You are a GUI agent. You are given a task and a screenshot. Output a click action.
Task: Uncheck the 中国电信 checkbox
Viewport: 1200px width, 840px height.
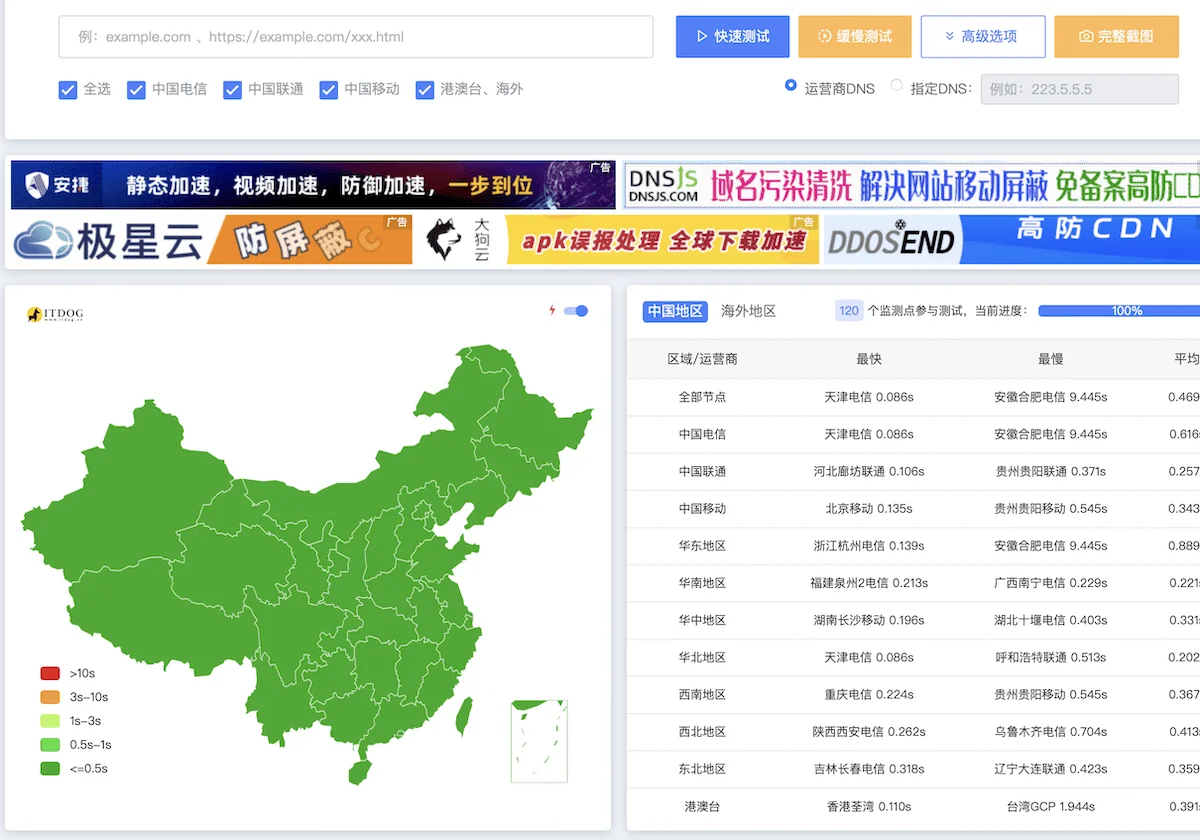pyautogui.click(x=136, y=90)
